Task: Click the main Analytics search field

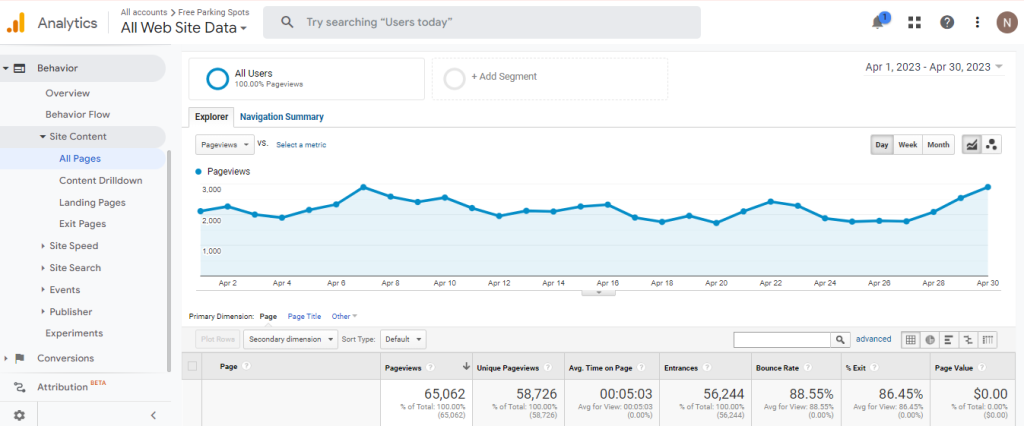Action: point(482,22)
